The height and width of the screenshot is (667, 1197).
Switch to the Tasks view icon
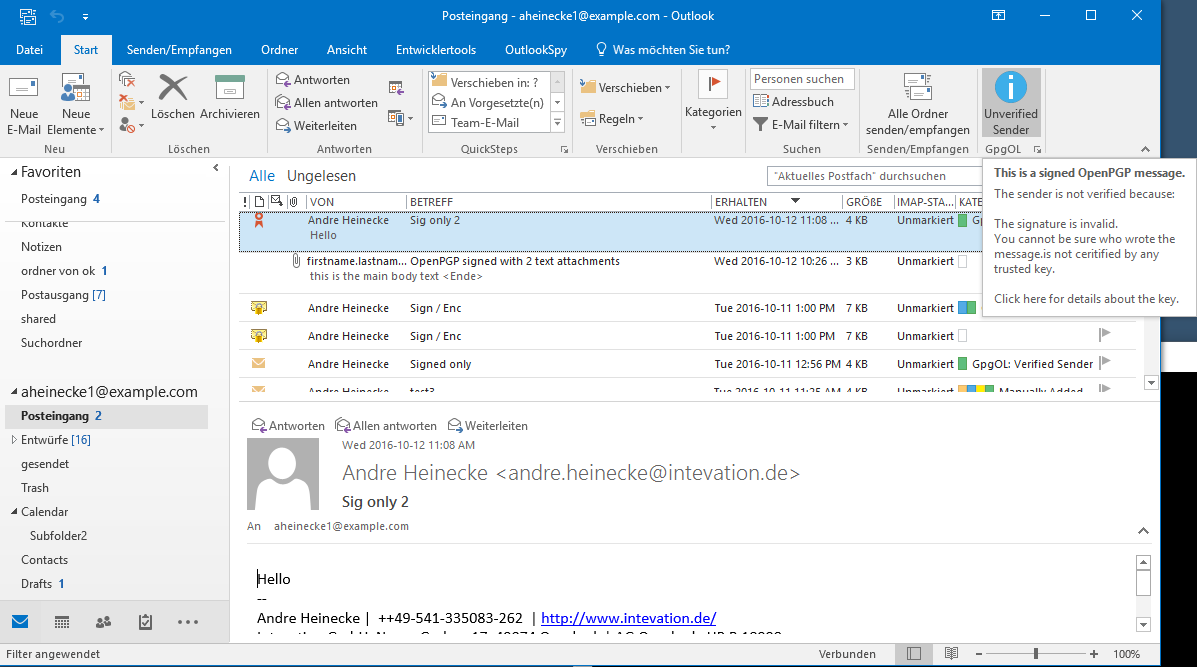[145, 622]
